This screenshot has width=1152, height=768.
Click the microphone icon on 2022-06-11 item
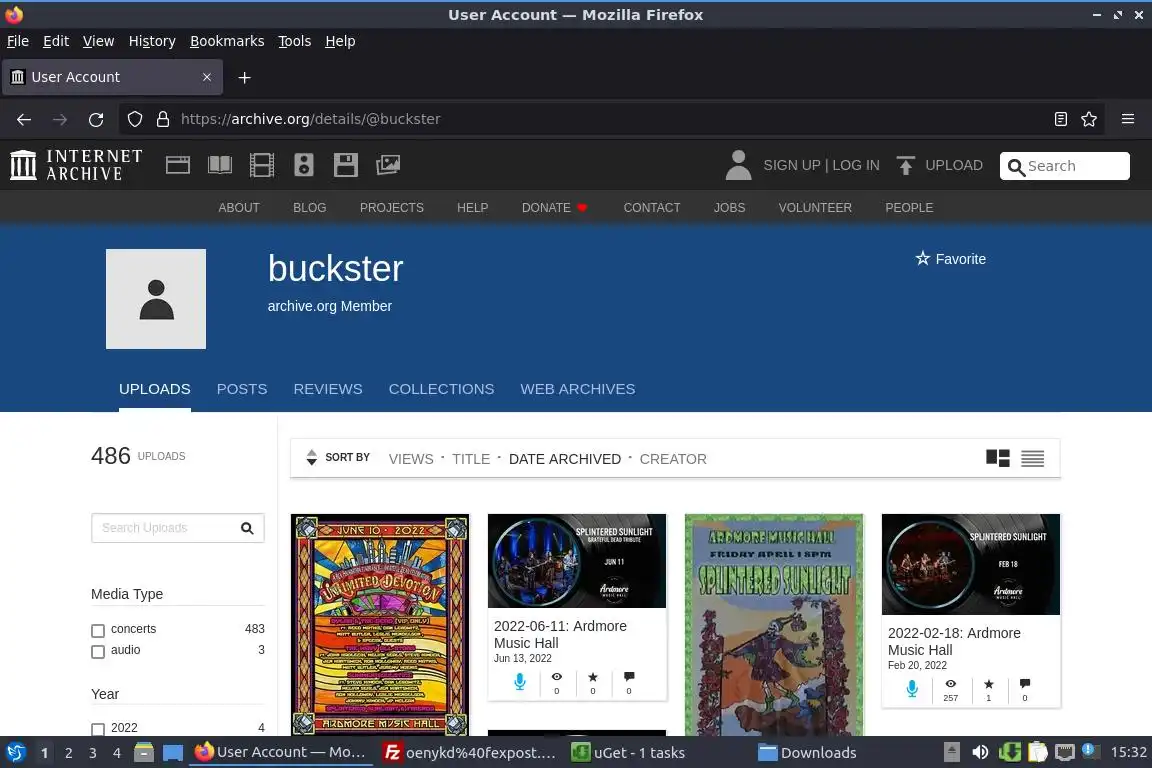pyautogui.click(x=519, y=682)
